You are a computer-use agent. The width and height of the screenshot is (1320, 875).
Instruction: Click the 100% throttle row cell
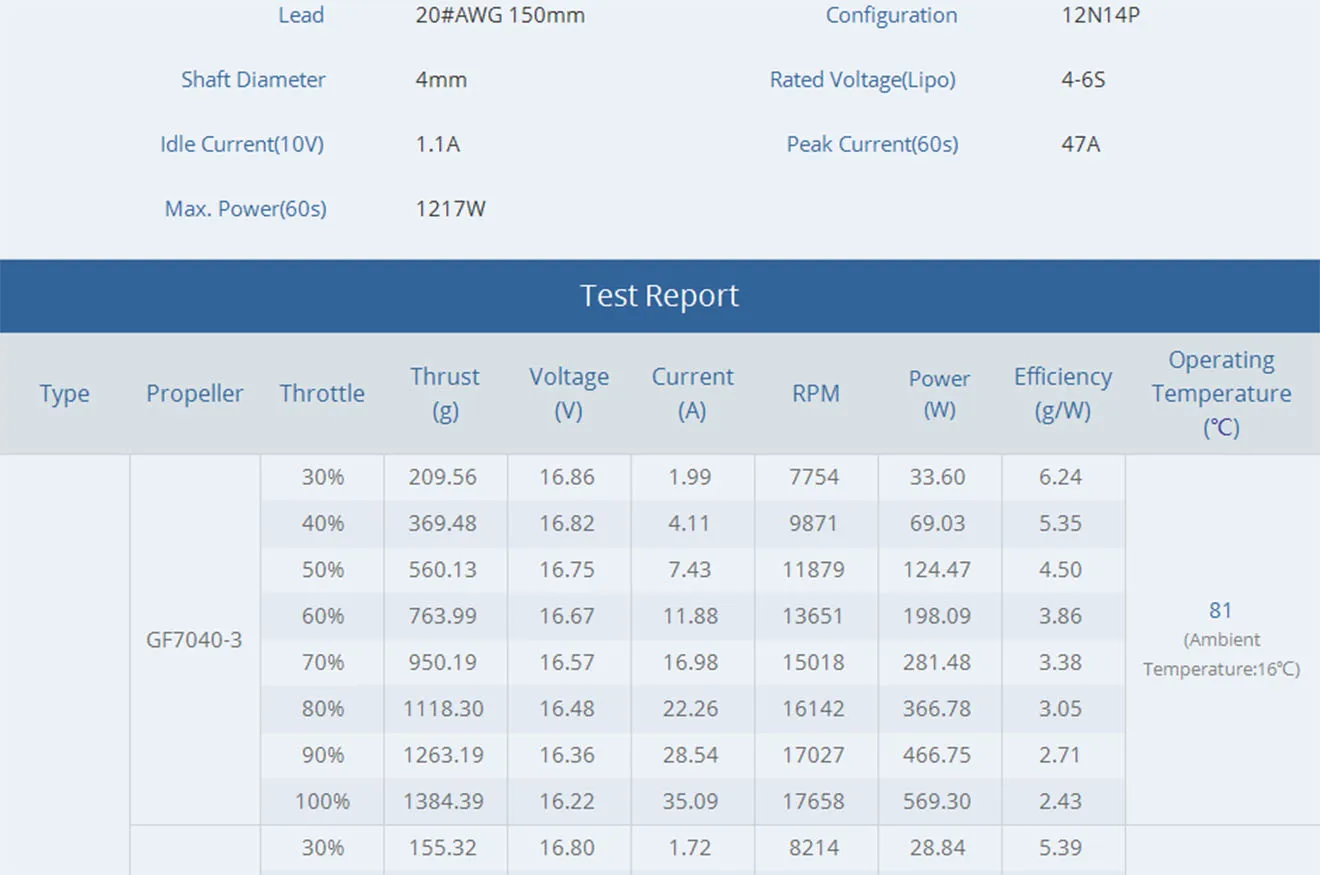point(322,801)
